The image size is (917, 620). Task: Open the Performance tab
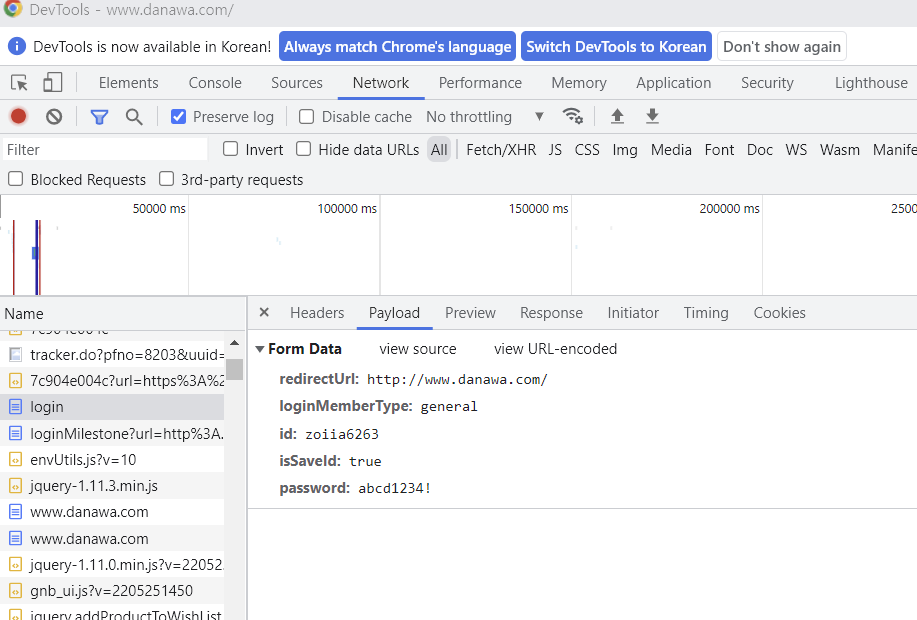[x=480, y=83]
